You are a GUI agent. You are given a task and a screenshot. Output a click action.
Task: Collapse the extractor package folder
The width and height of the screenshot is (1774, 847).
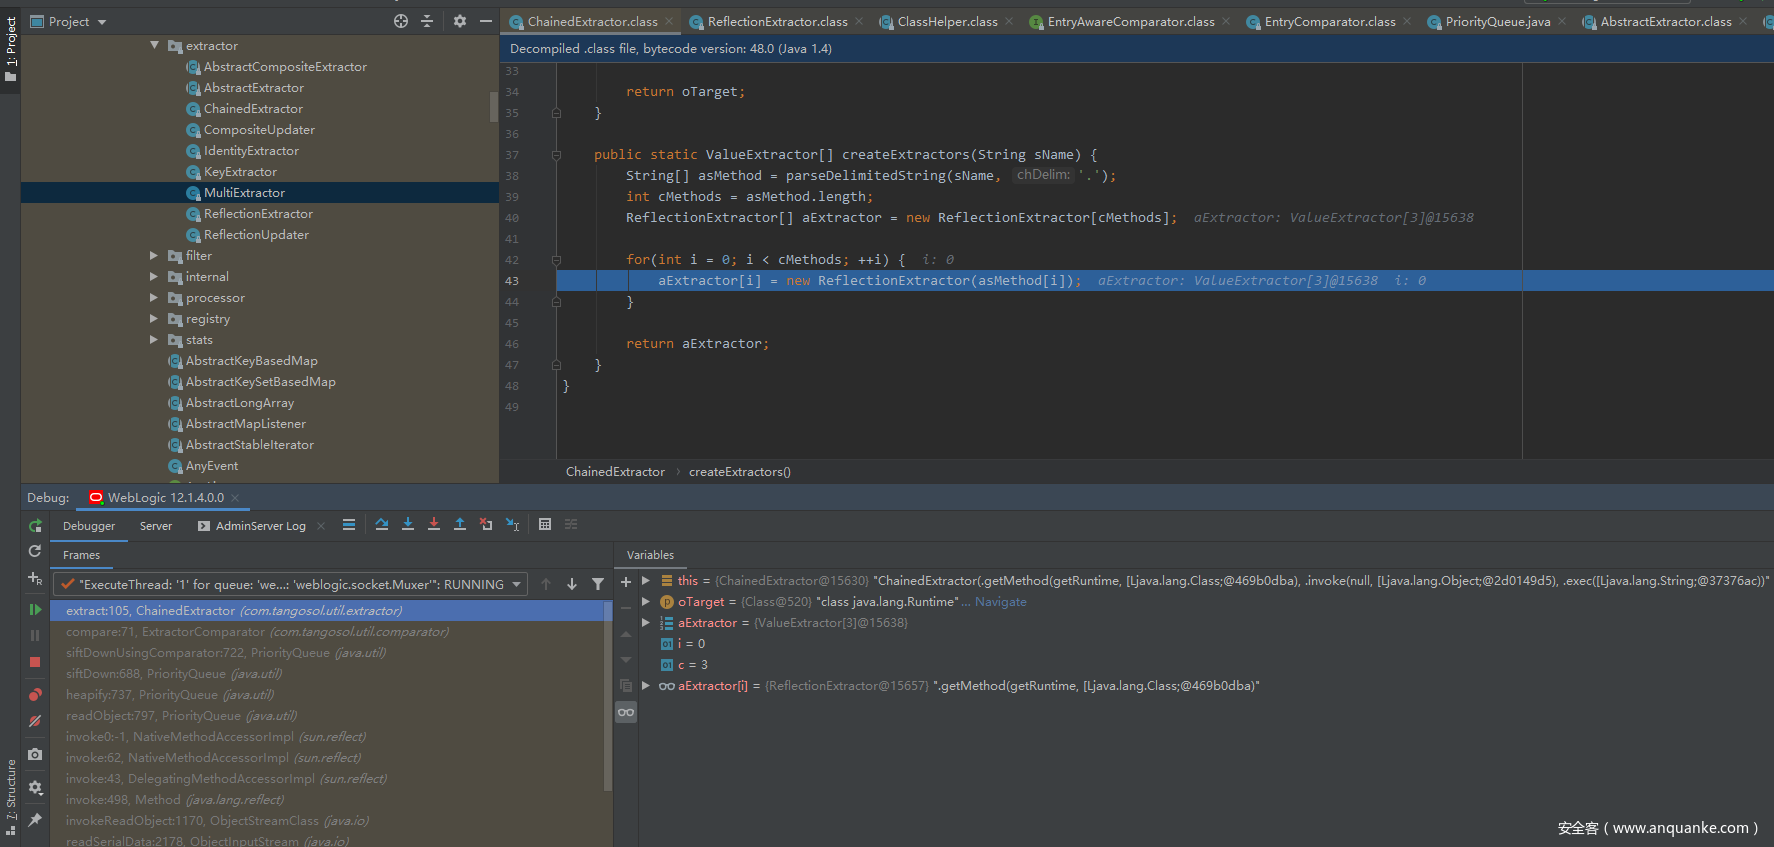(154, 45)
